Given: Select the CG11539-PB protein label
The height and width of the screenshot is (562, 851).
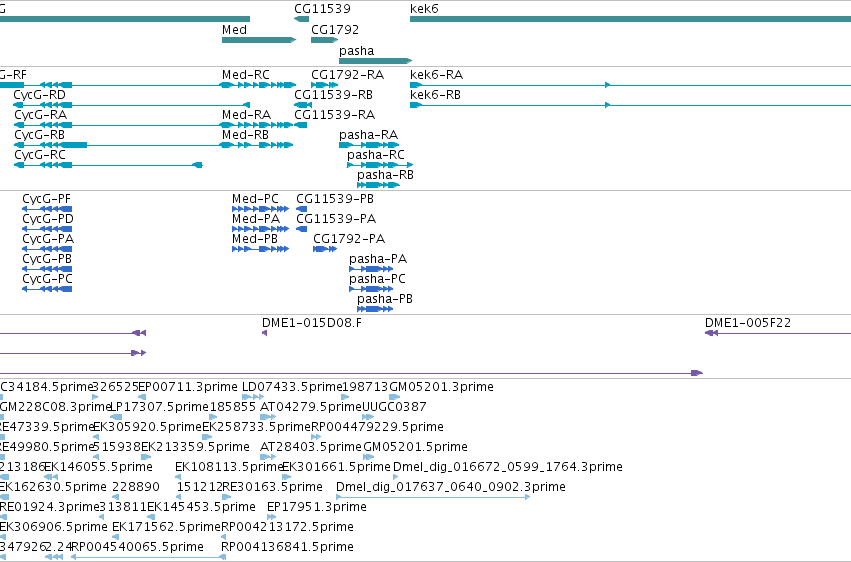Looking at the screenshot, I should click(x=335, y=199).
